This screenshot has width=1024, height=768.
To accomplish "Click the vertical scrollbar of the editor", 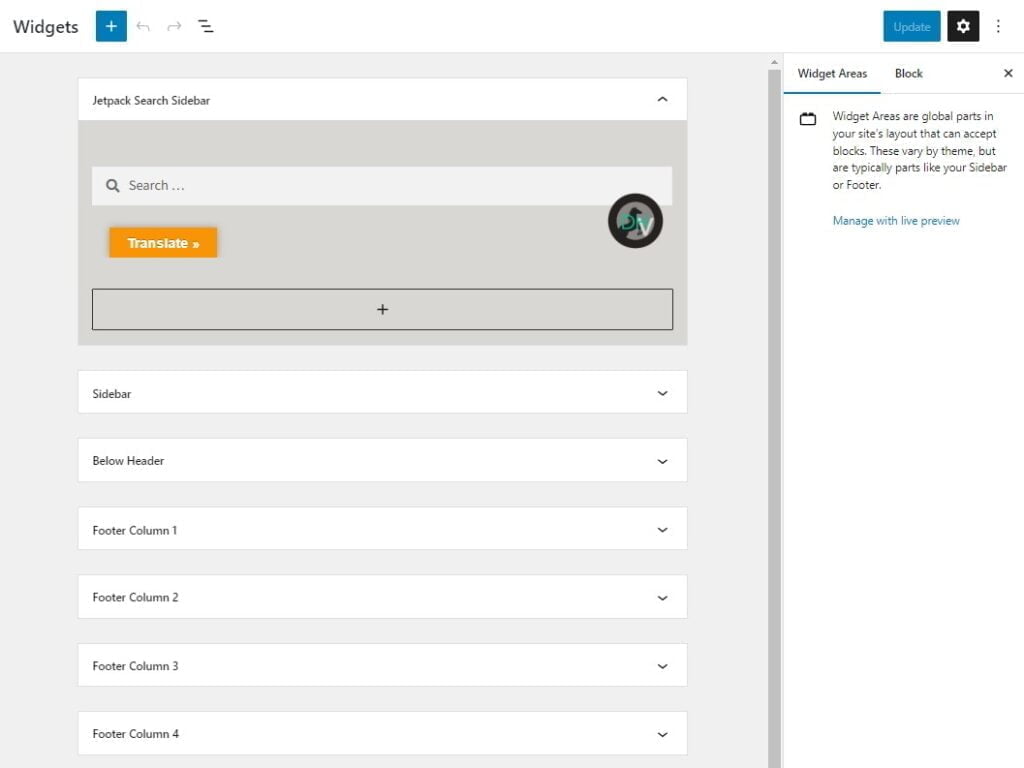I will coord(775,418).
